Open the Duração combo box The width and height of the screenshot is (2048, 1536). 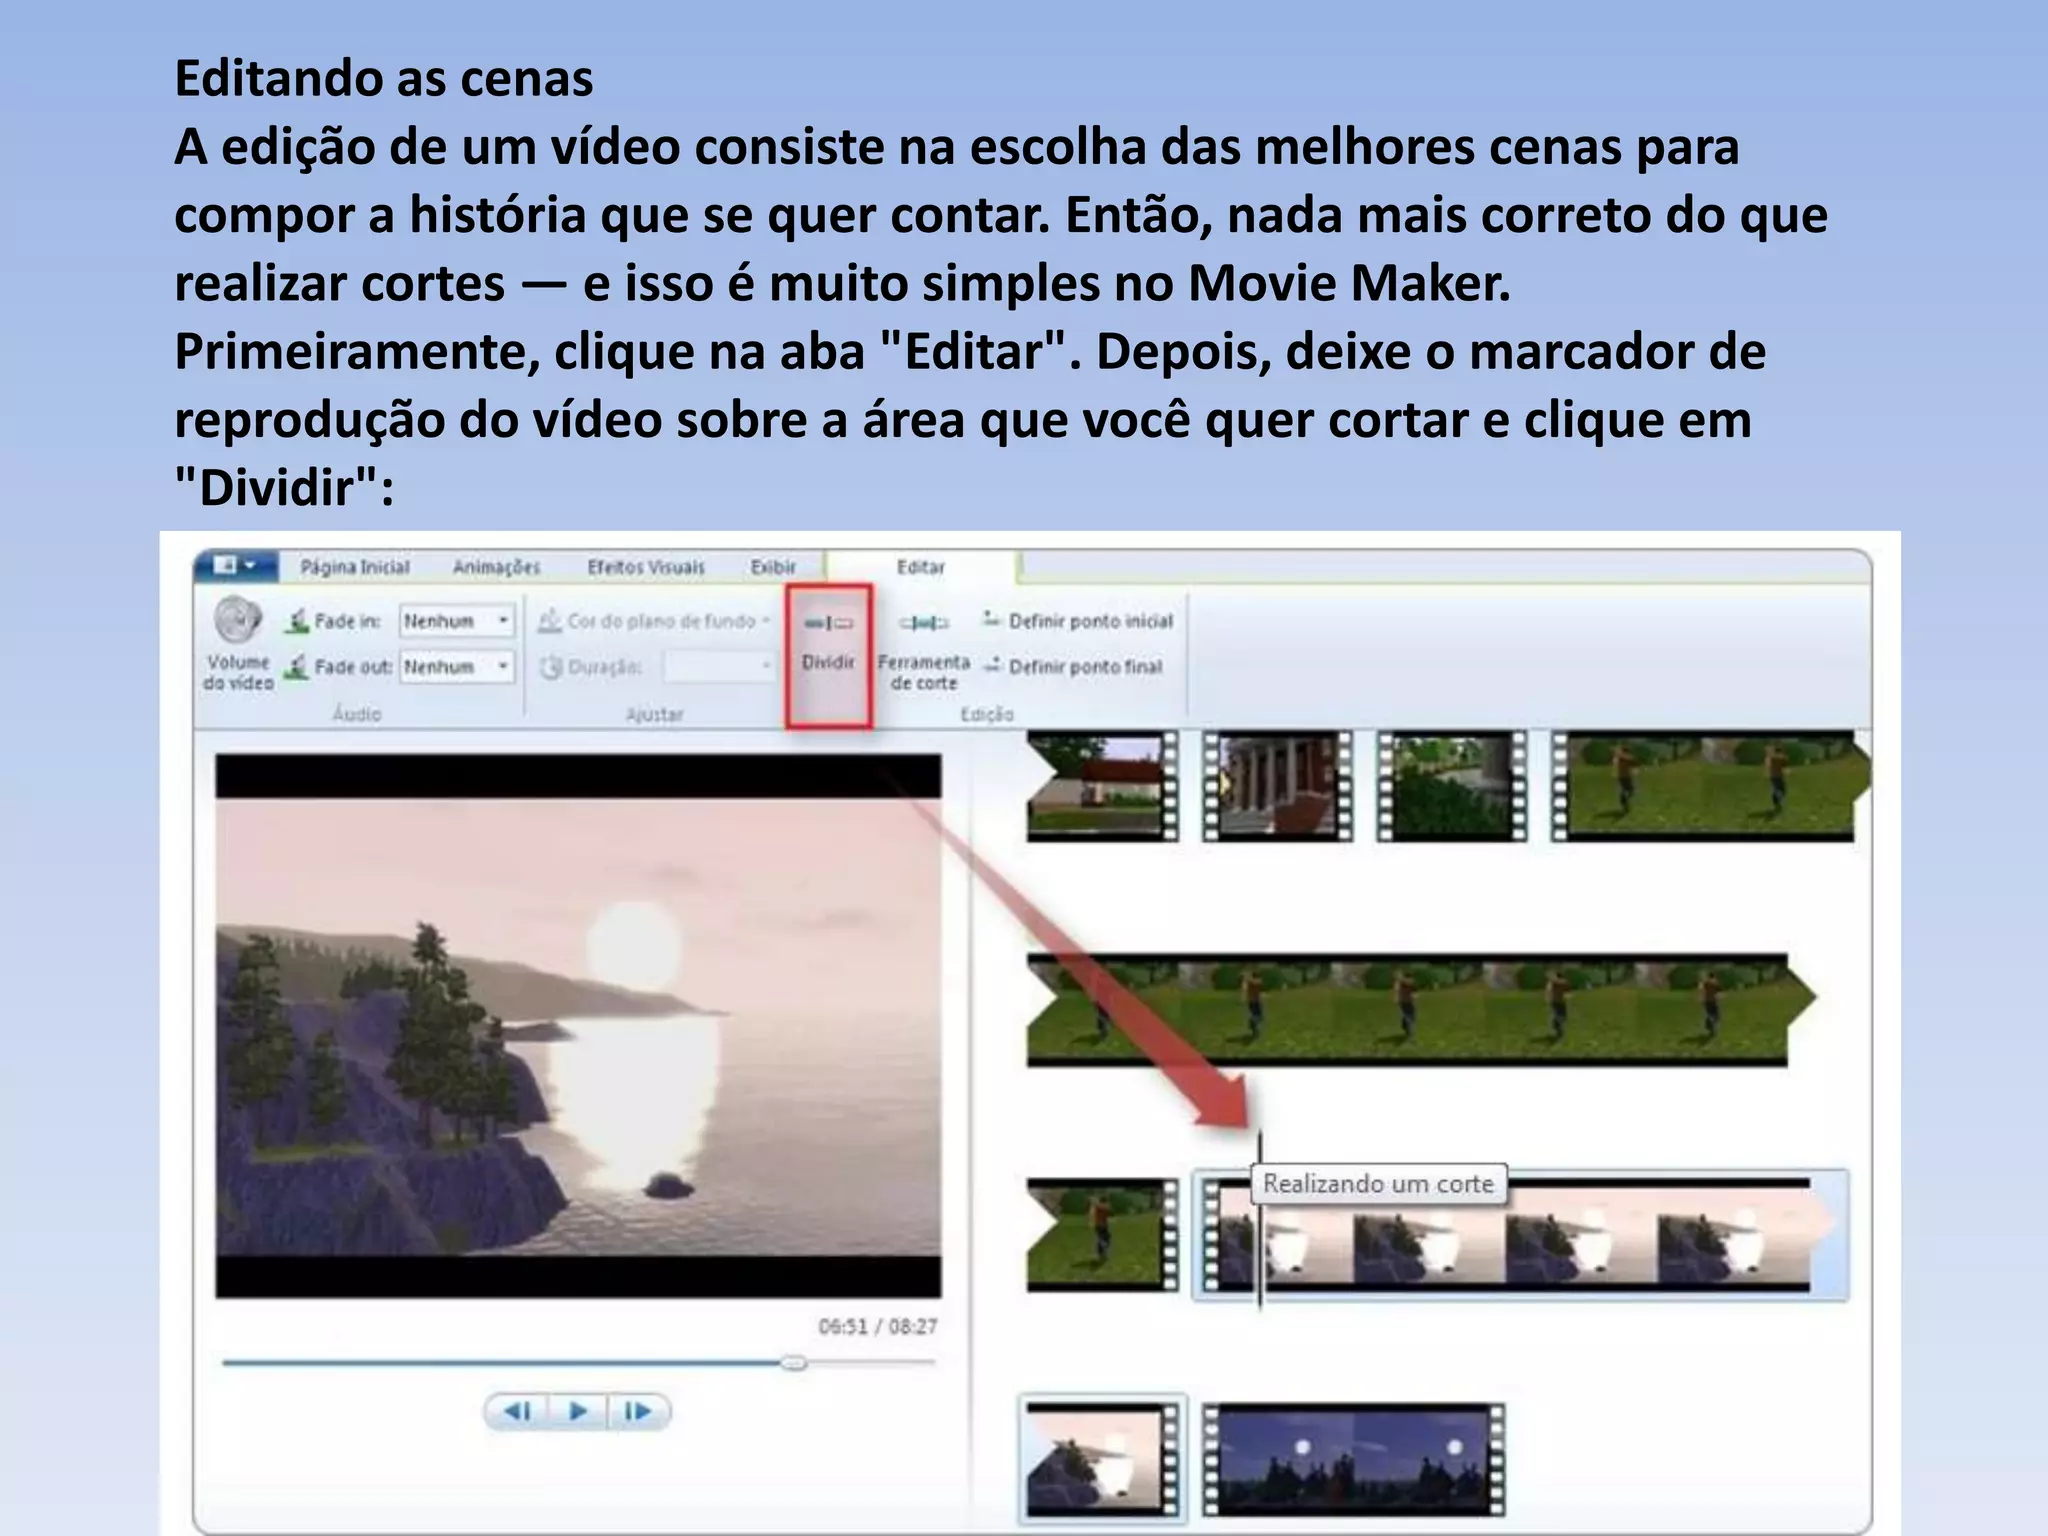coord(719,666)
